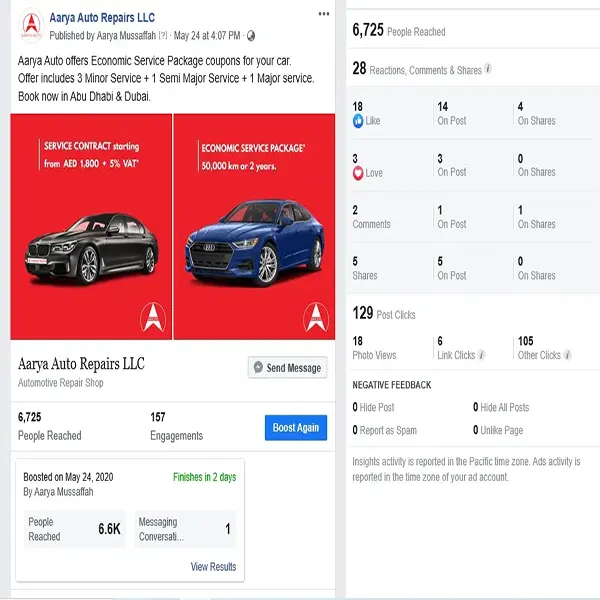Click the 157 Engagements stat

176,426
